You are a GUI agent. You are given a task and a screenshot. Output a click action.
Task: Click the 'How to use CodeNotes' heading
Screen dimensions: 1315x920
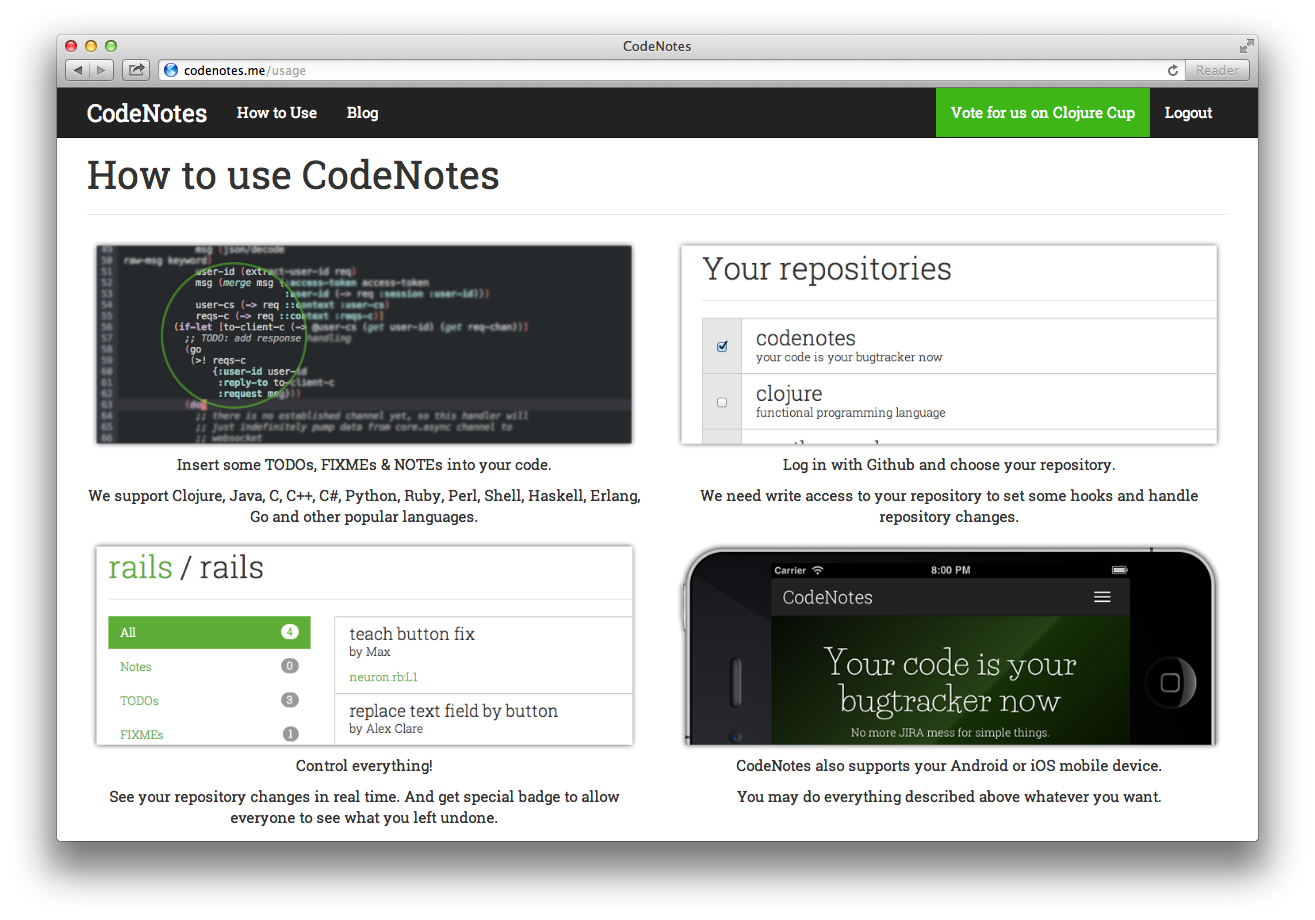pyautogui.click(x=293, y=175)
